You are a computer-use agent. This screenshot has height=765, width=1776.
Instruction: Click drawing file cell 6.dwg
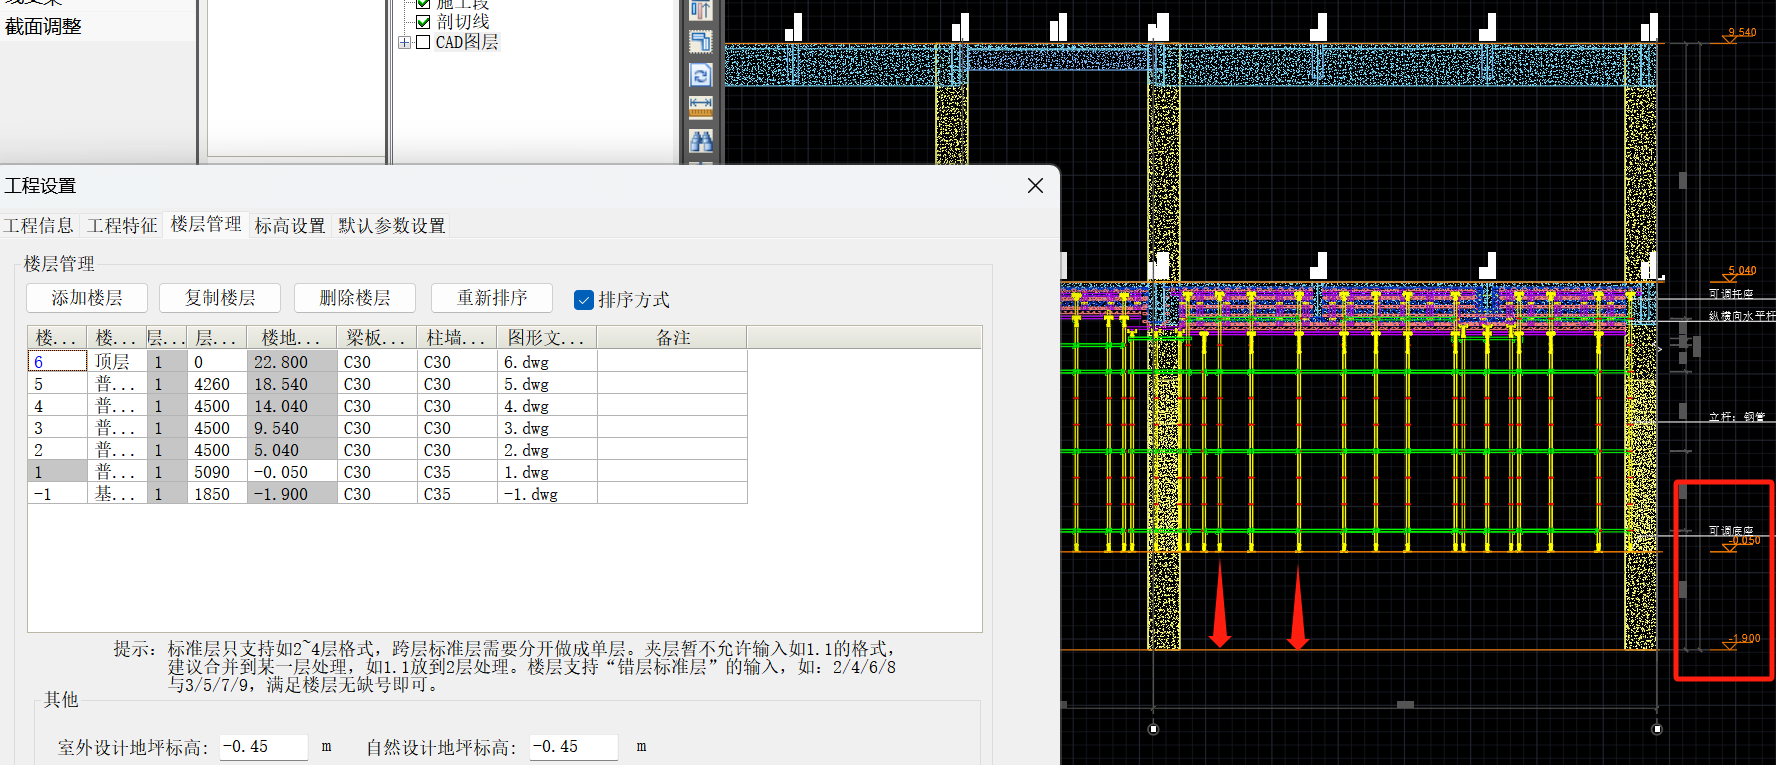coord(547,361)
